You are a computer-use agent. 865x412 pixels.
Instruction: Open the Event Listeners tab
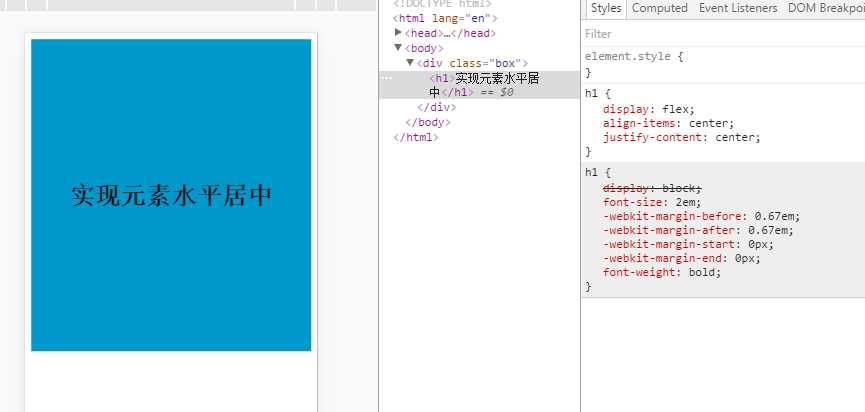pos(738,8)
